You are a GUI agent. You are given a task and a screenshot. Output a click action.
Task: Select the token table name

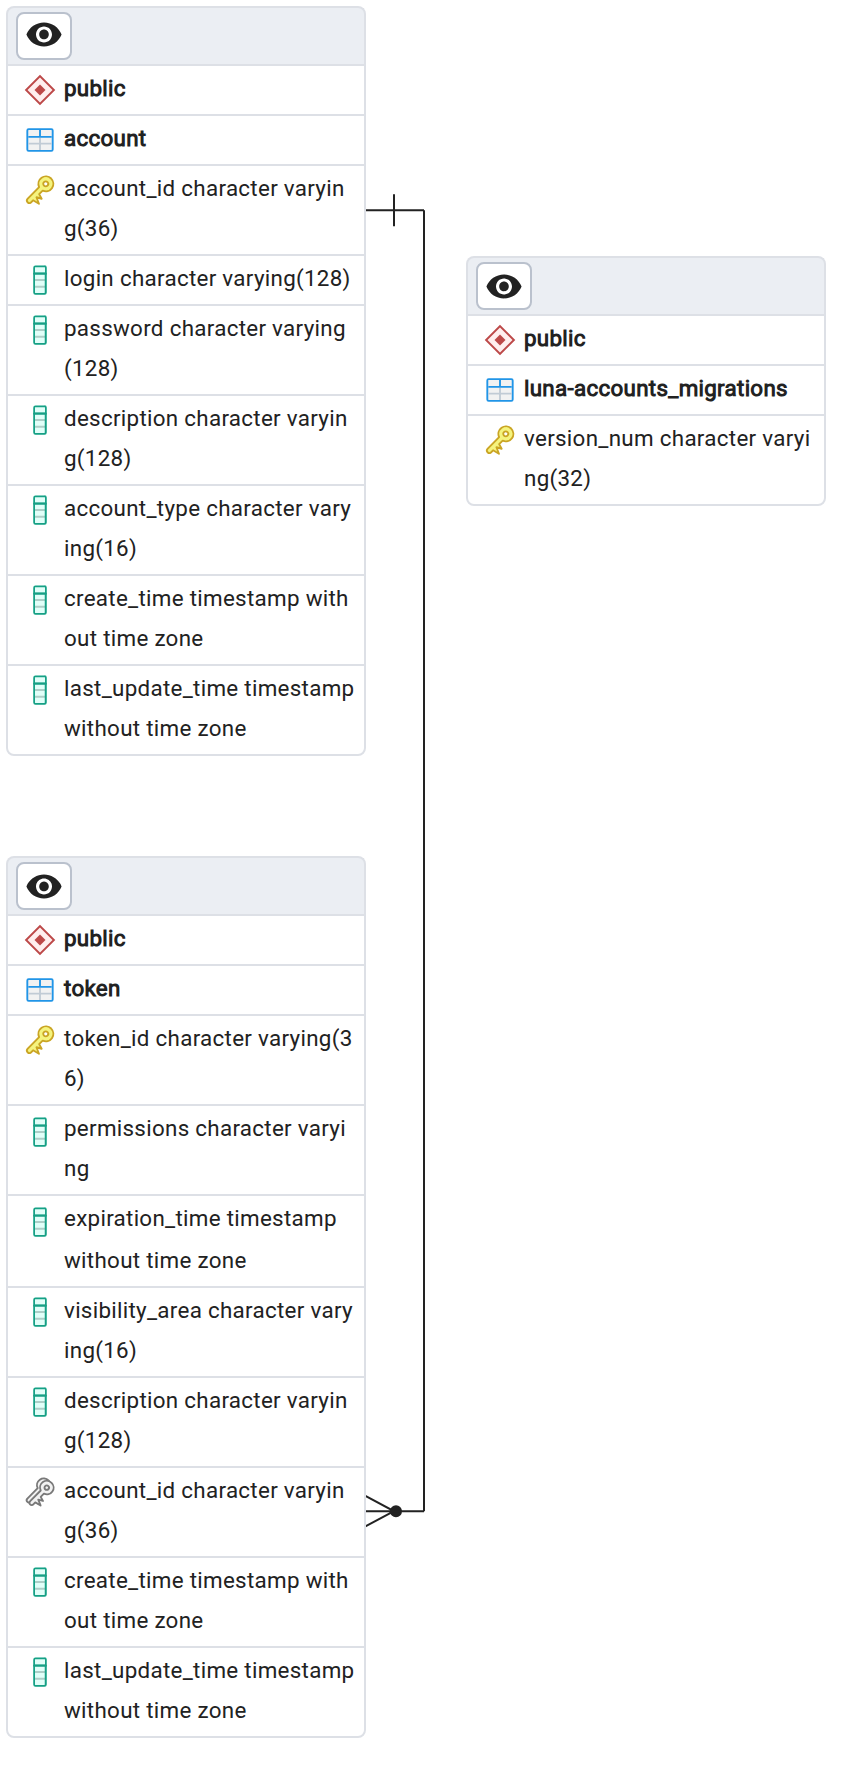(x=92, y=989)
